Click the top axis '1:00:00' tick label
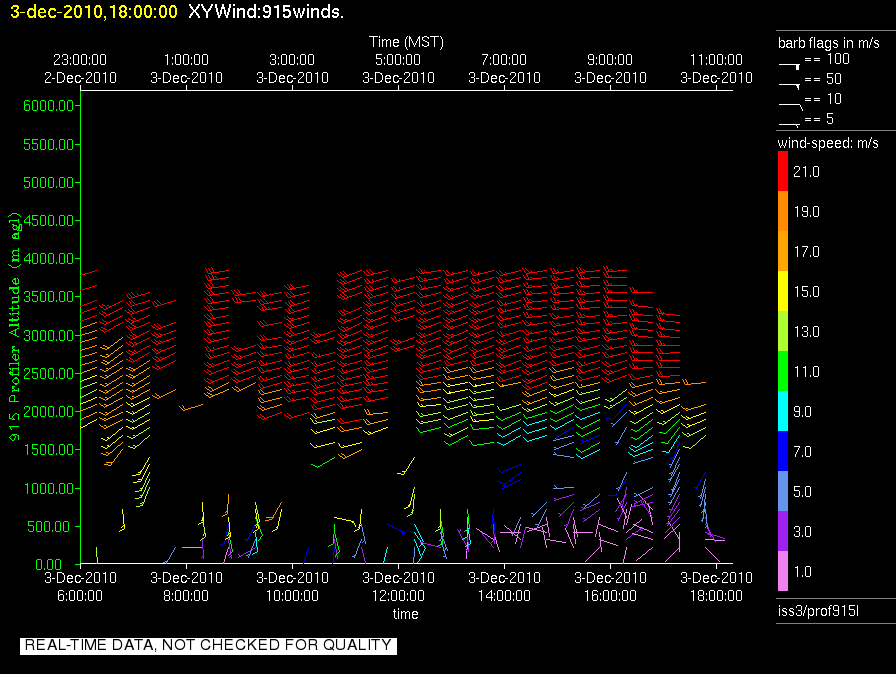Viewport: 896px width, 674px height. pyautogui.click(x=186, y=60)
